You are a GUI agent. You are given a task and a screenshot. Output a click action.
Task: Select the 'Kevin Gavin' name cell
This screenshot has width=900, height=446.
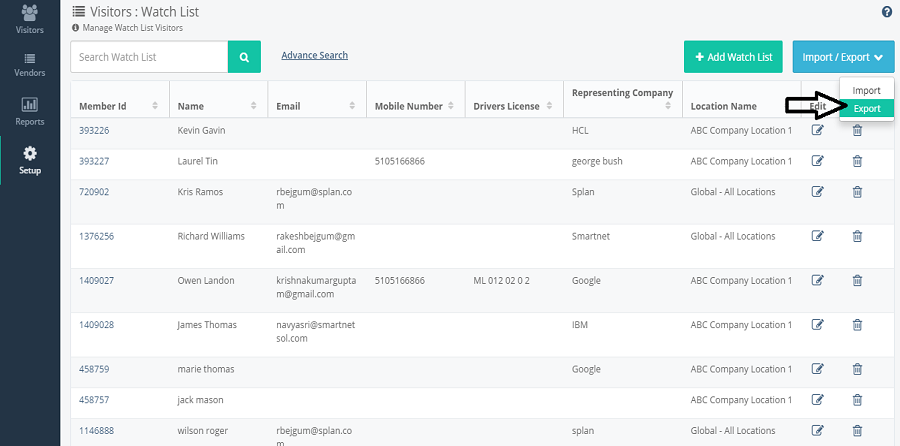click(201, 130)
